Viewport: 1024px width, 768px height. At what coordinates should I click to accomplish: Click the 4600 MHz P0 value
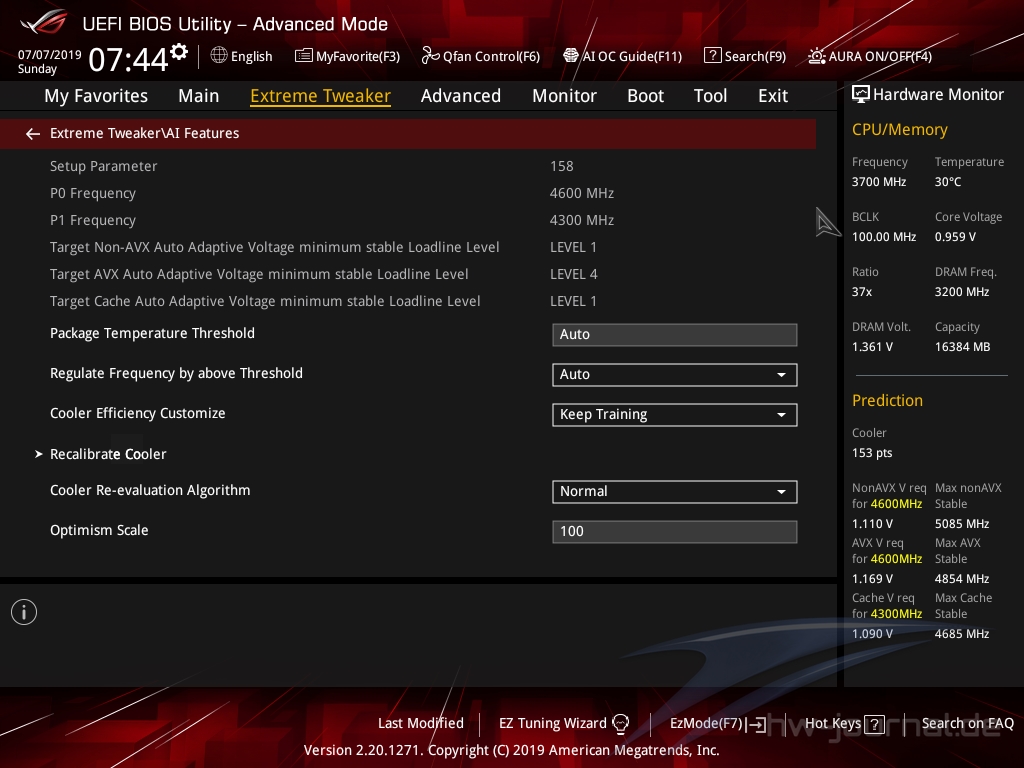pos(582,193)
